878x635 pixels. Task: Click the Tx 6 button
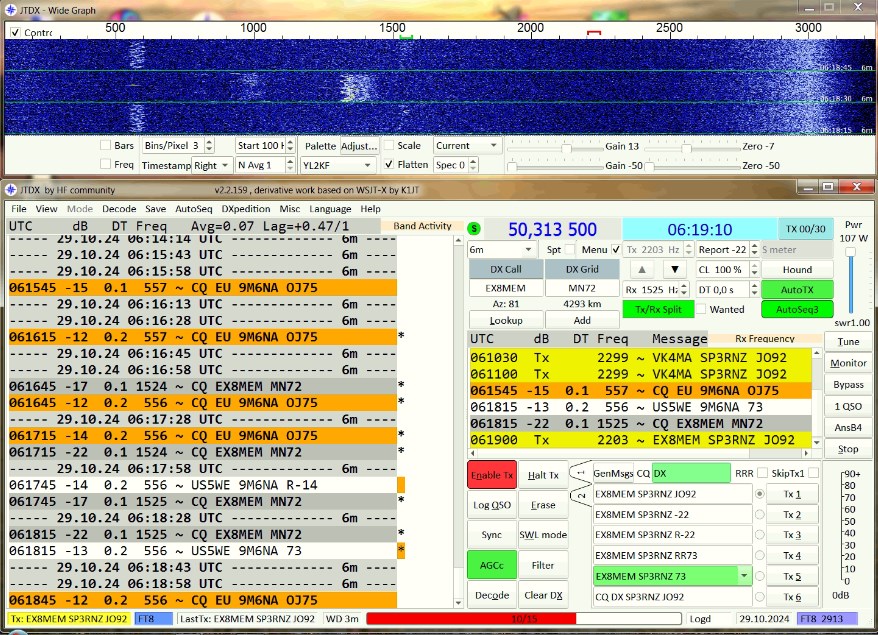[x=792, y=596]
